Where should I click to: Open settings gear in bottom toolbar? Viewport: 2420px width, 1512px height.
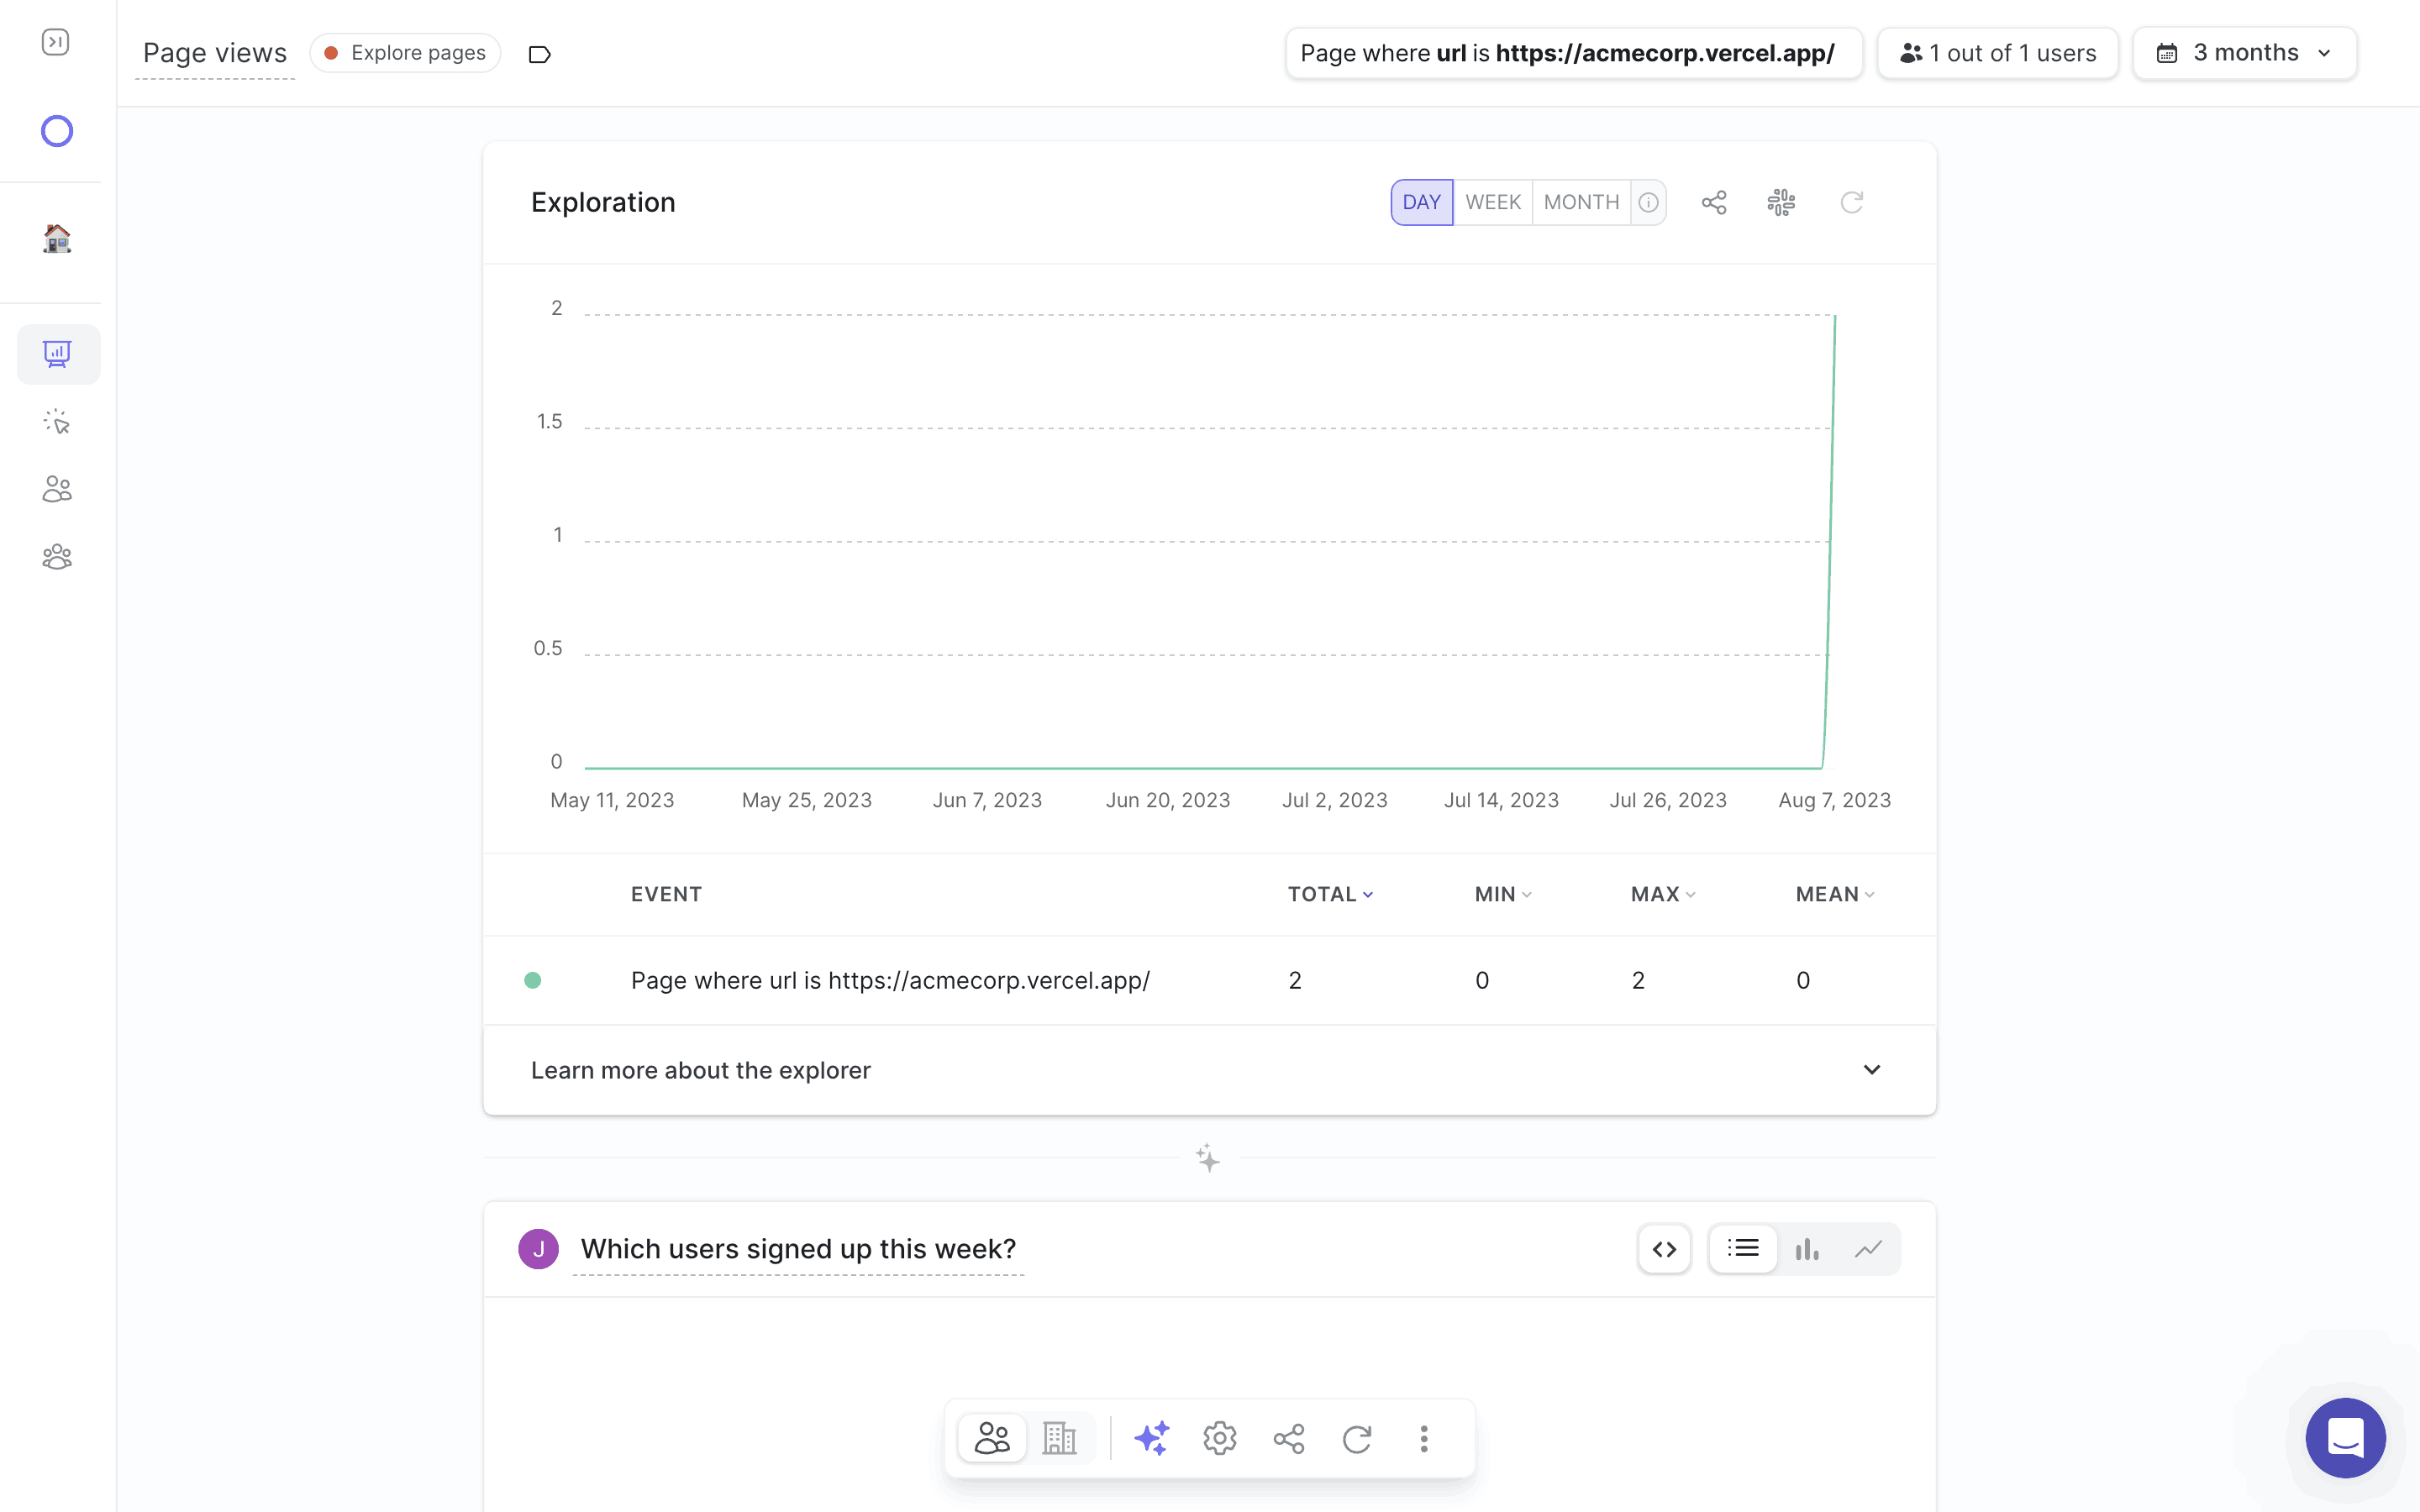click(x=1219, y=1438)
